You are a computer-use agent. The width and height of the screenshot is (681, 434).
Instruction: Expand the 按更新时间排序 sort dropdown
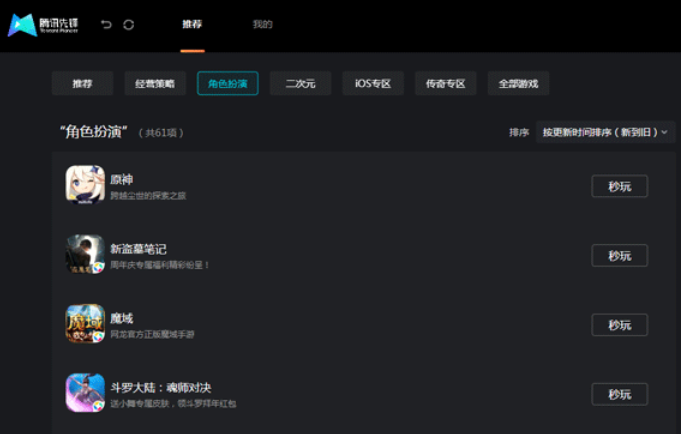point(605,132)
